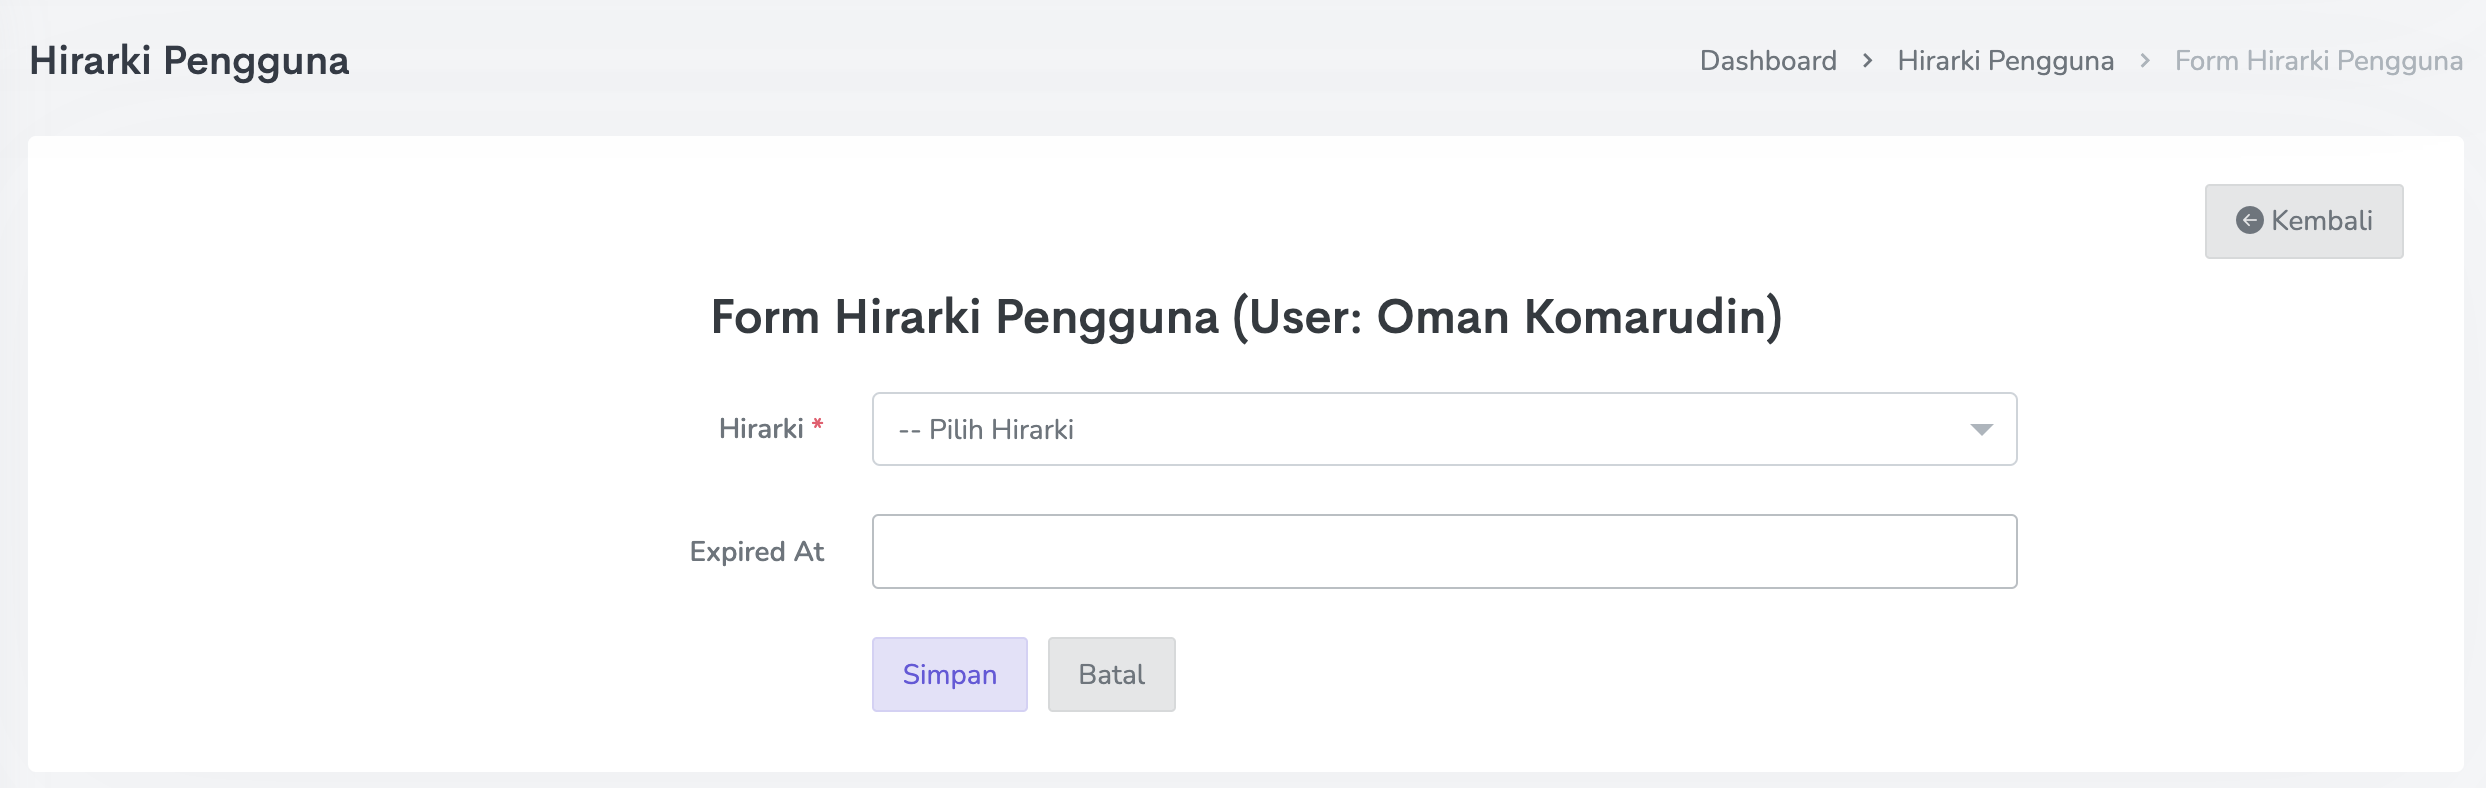Image resolution: width=2486 pixels, height=788 pixels.
Task: Click the Hirarki dropdown caret arrow
Action: click(x=1981, y=430)
